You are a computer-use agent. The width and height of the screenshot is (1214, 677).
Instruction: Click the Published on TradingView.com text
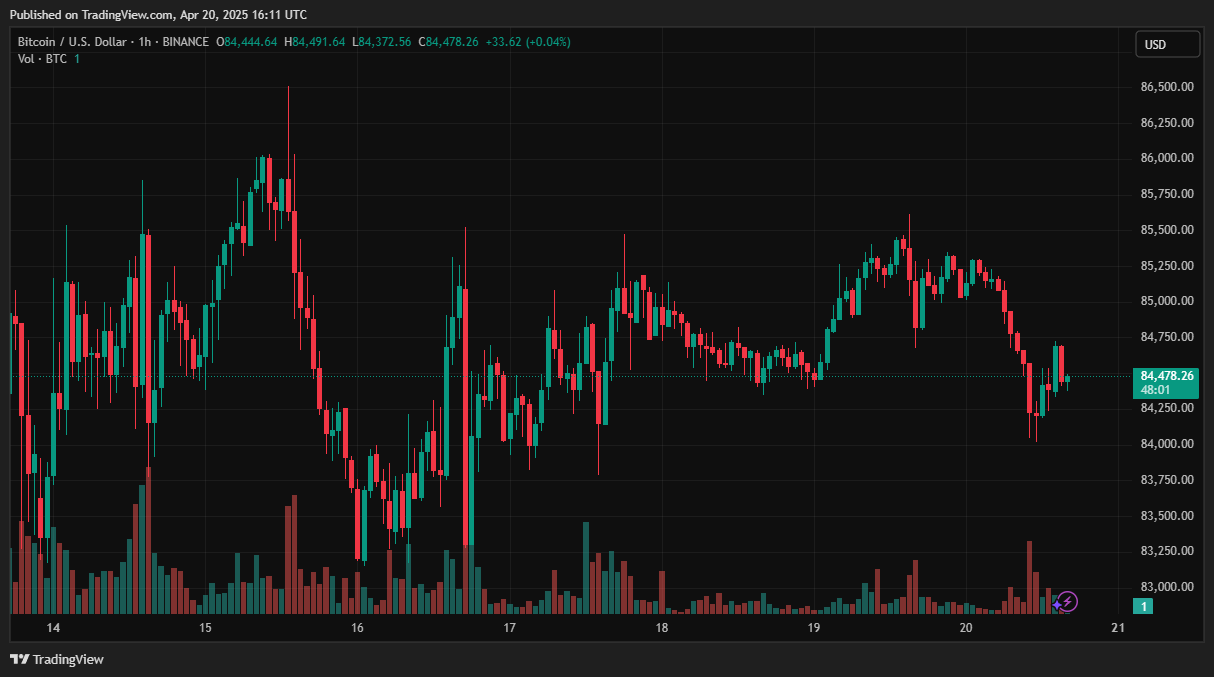pyautogui.click(x=157, y=14)
